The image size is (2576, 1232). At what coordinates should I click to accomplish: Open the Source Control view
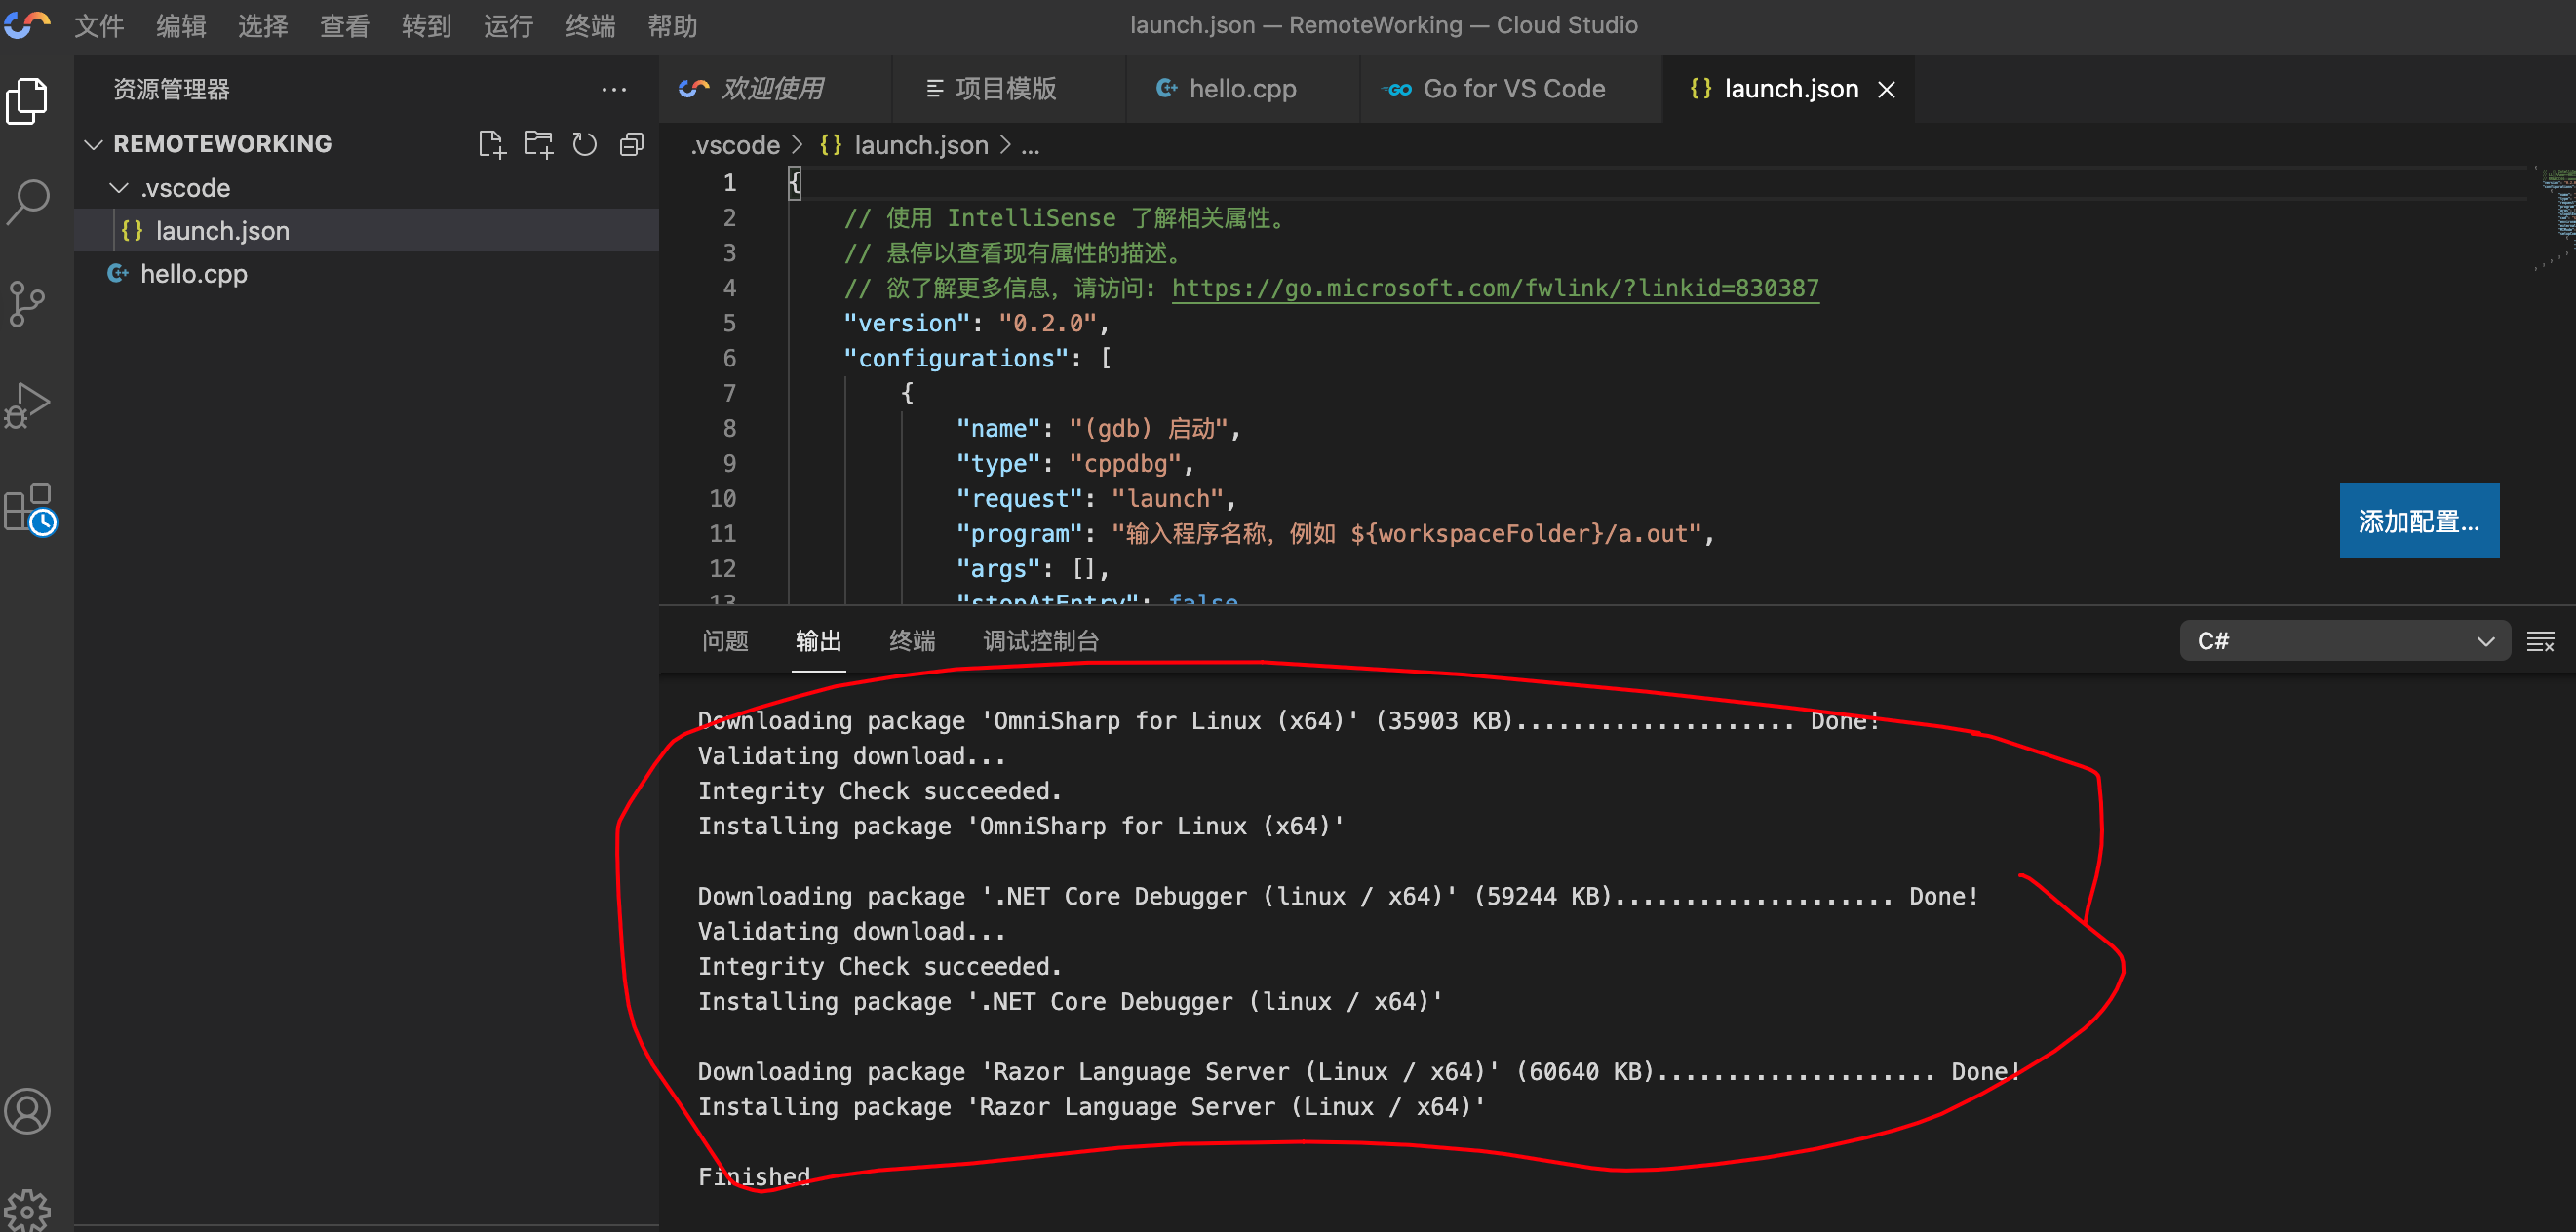[x=28, y=303]
